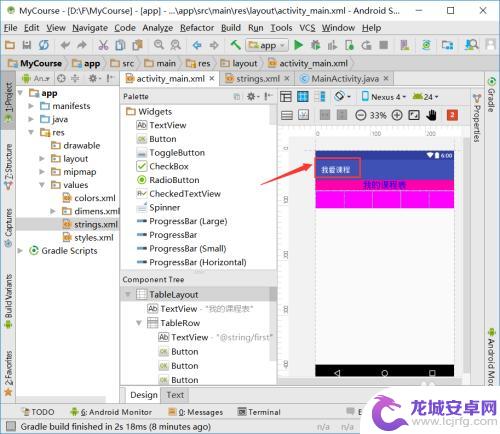The image size is (500, 434).
Task: Click the res breadcrumb item
Action: click(199, 63)
